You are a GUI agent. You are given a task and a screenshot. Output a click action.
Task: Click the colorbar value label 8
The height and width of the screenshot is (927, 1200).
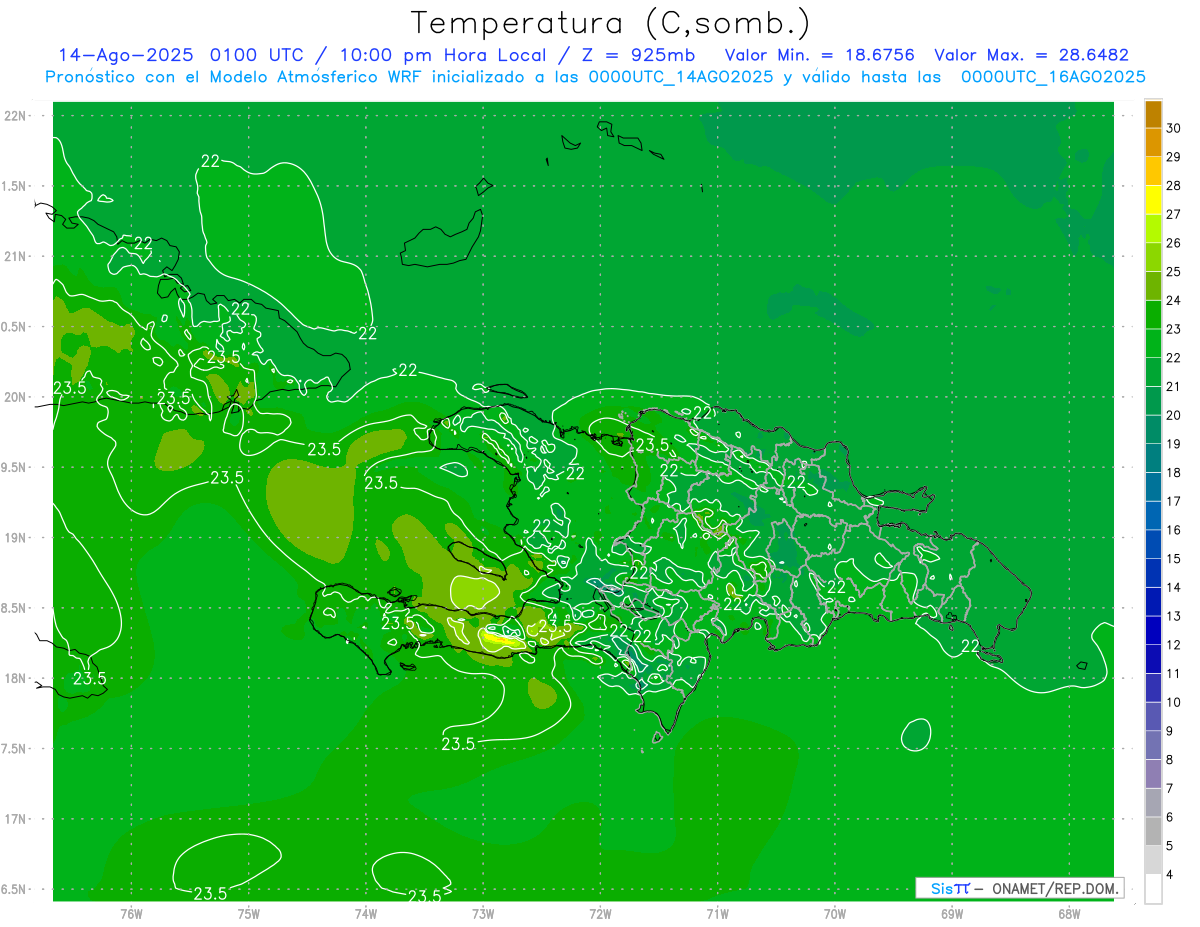1170,760
